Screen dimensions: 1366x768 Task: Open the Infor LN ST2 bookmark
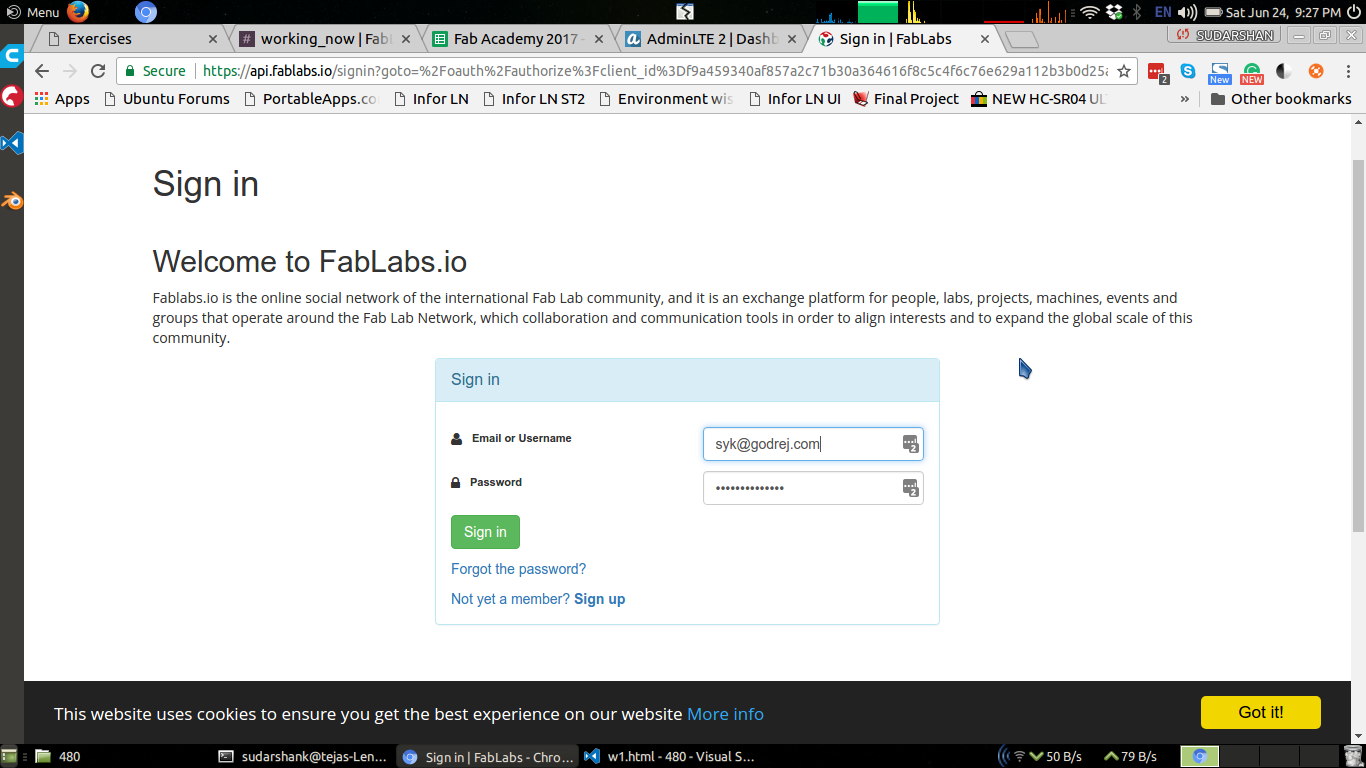point(533,99)
